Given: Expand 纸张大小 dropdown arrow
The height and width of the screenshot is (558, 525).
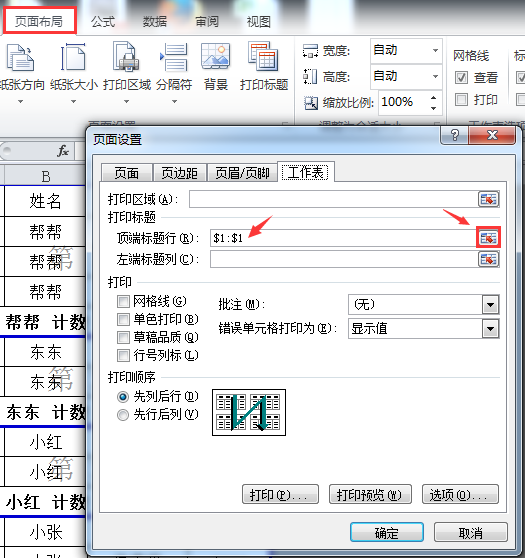Looking at the screenshot, I should [73, 101].
